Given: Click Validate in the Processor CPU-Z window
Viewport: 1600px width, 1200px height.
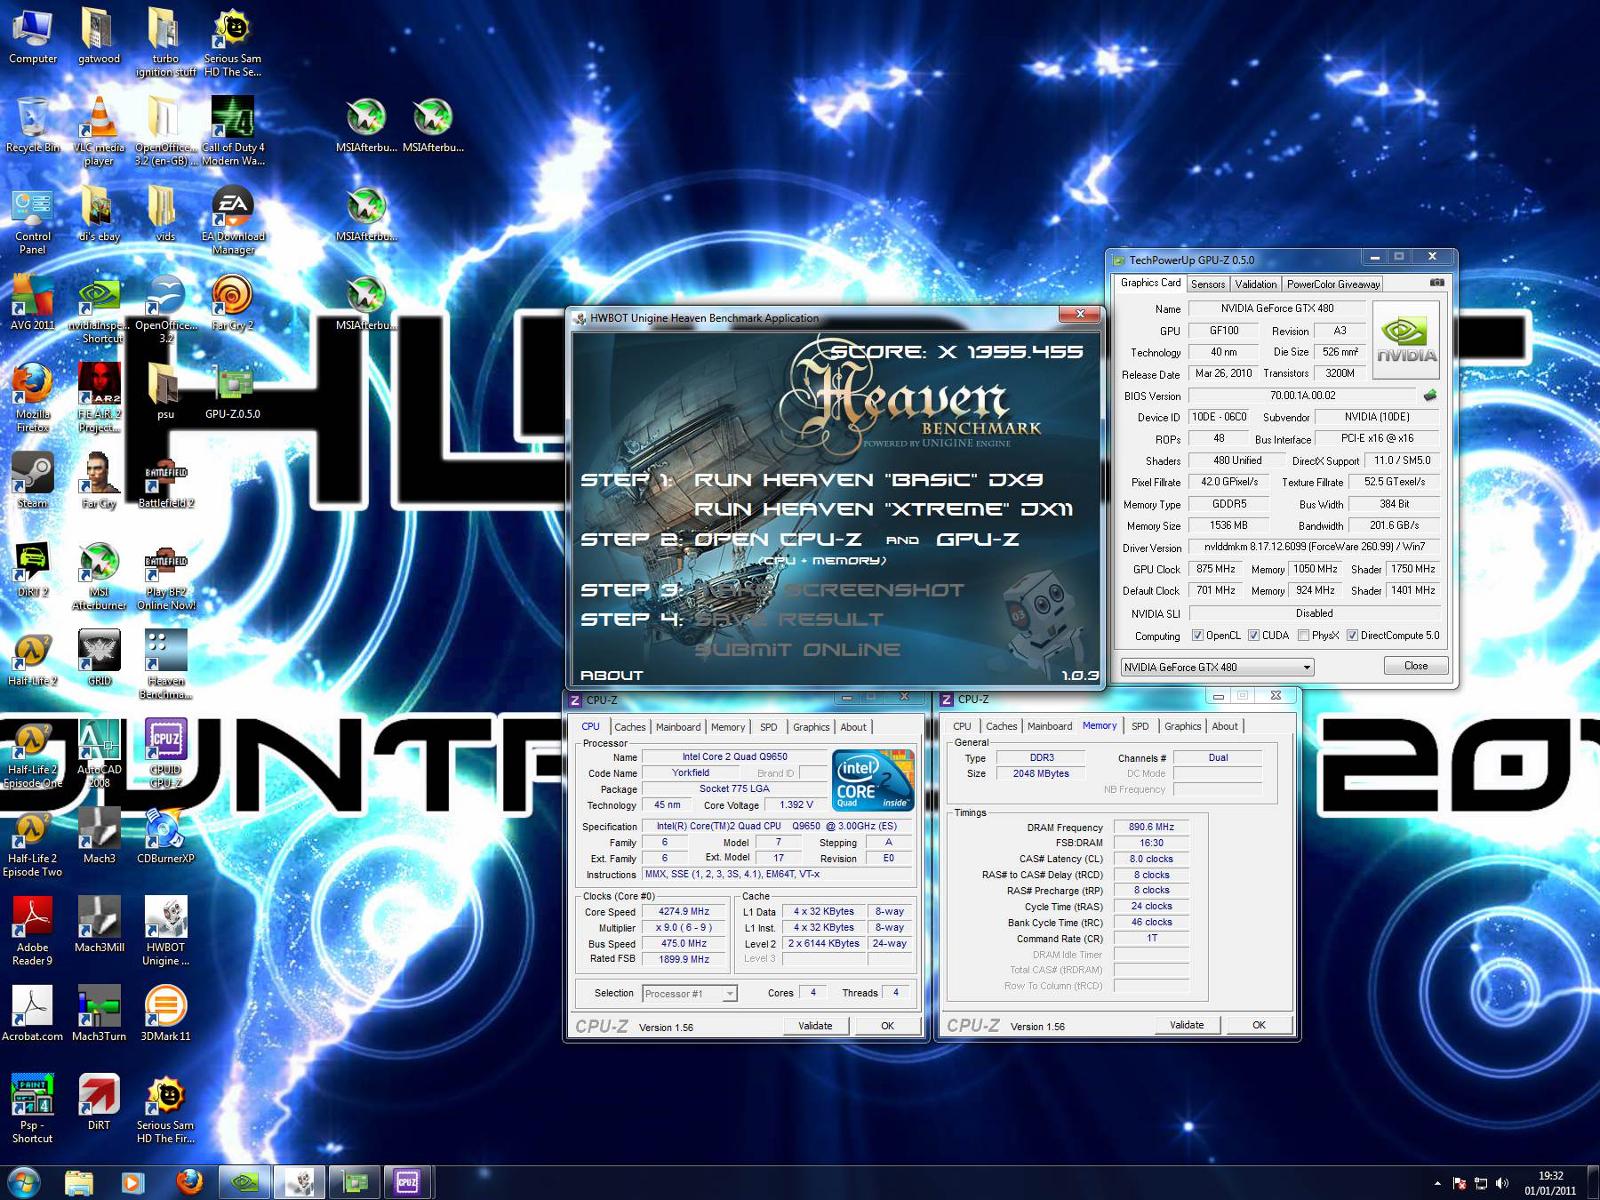Looking at the screenshot, I should point(815,1026).
